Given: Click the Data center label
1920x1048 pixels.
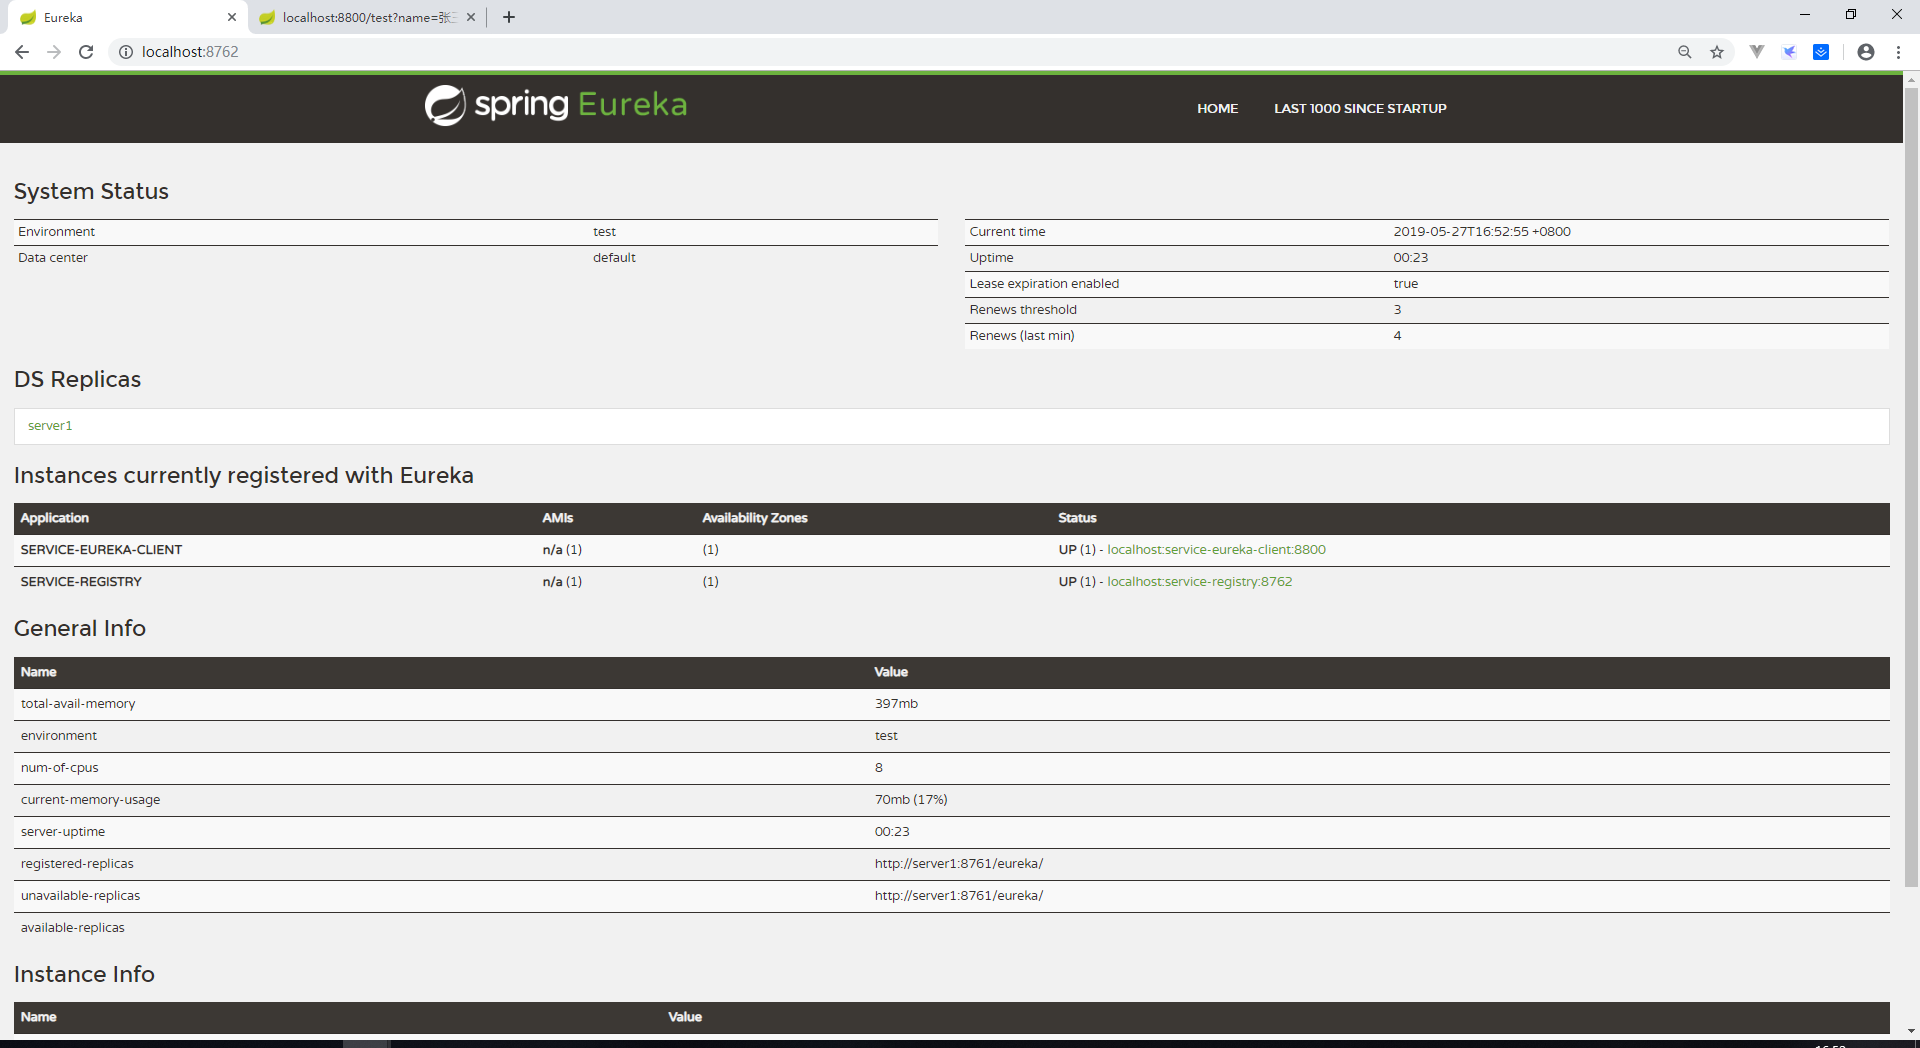Looking at the screenshot, I should pyautogui.click(x=53, y=258).
